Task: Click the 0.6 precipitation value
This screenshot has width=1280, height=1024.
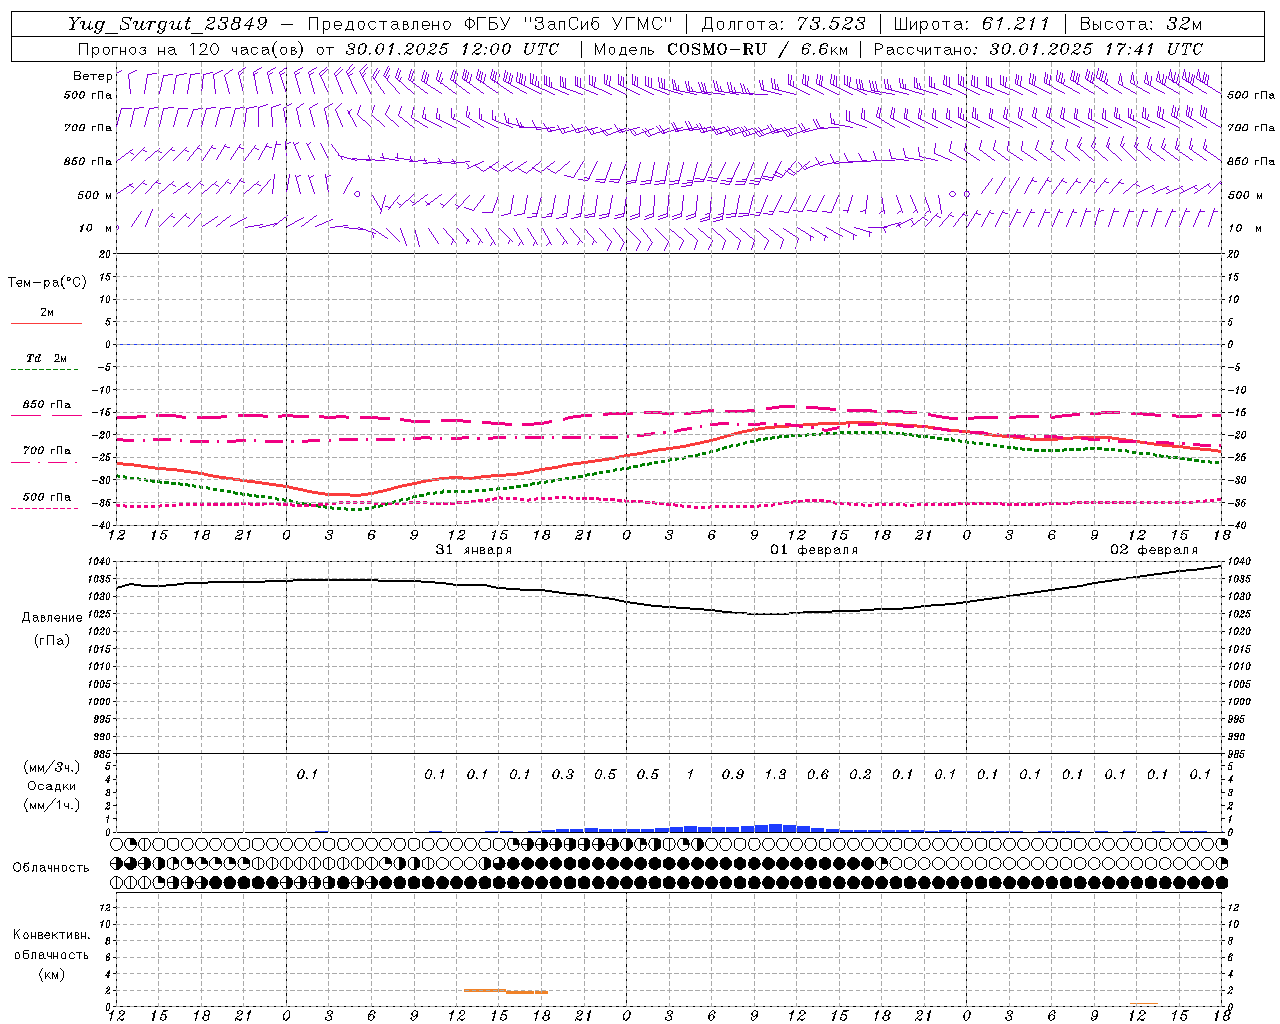Action: [x=818, y=774]
